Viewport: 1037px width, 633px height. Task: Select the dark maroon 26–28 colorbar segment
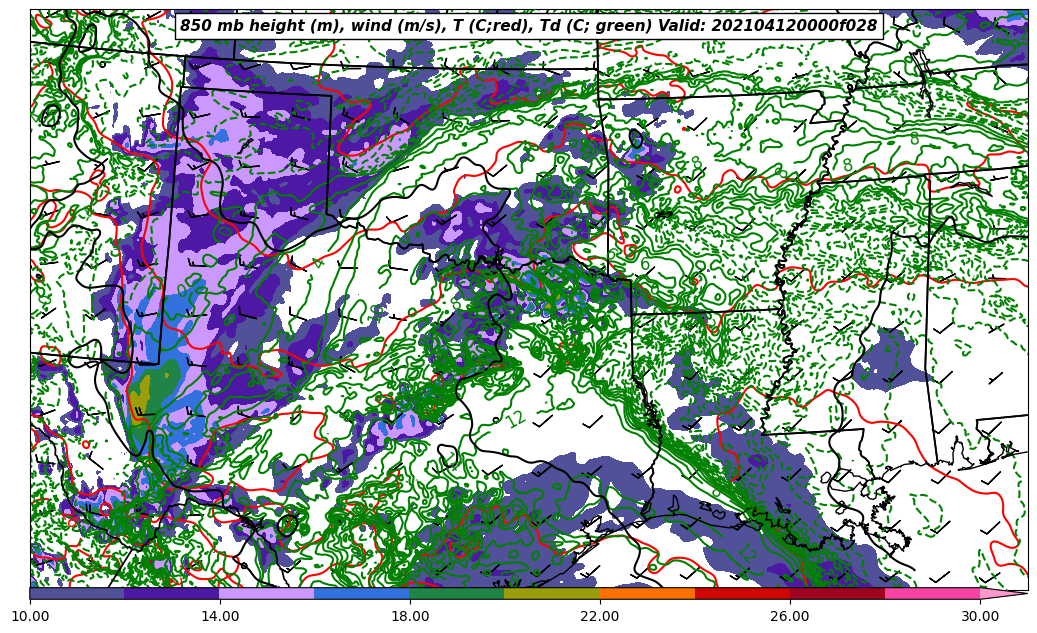[837, 593]
